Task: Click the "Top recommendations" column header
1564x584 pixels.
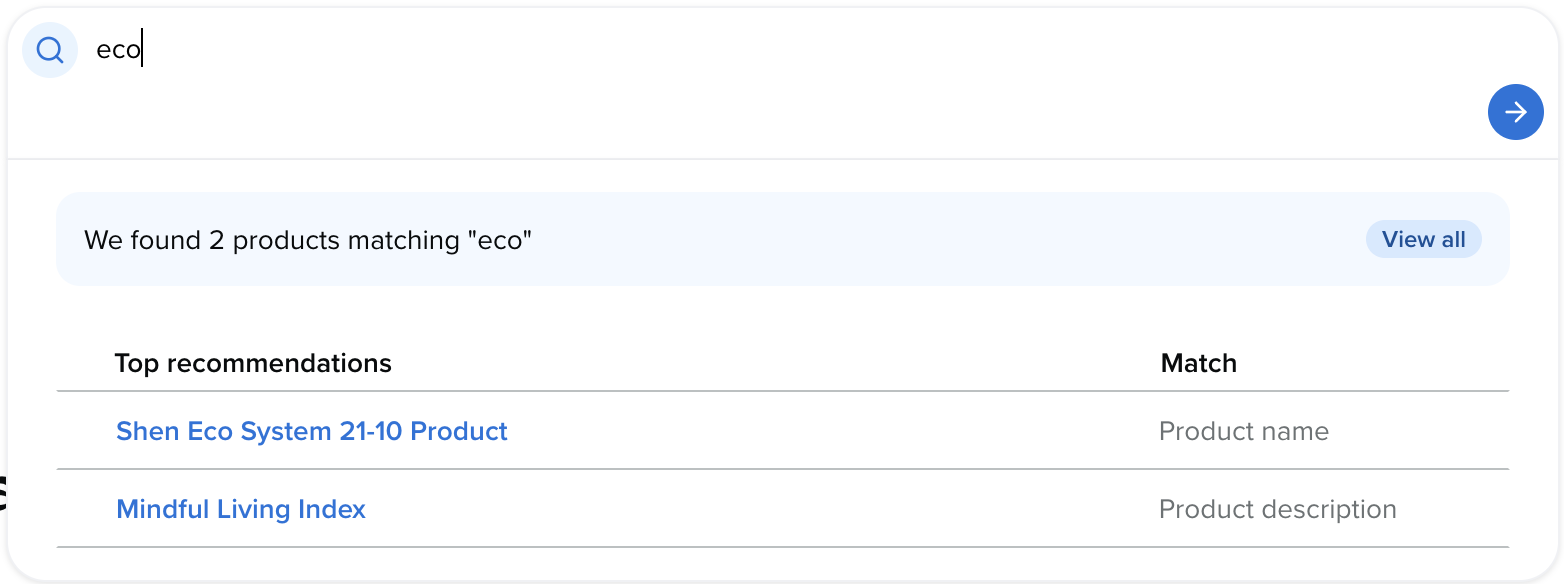Action: coord(253,363)
